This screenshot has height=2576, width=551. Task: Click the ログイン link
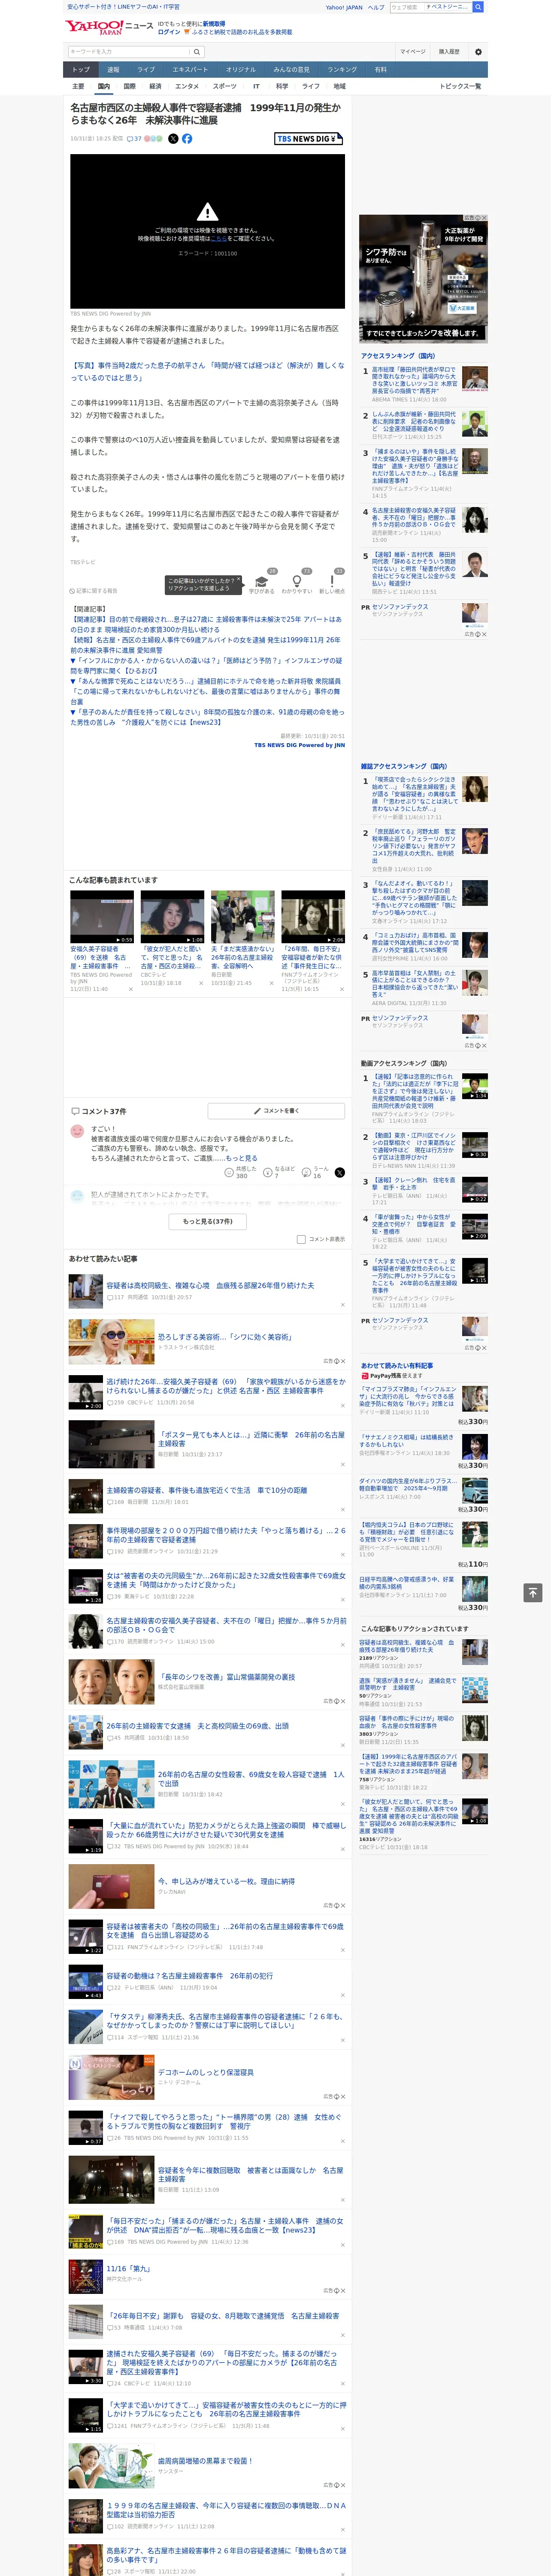pos(169,32)
